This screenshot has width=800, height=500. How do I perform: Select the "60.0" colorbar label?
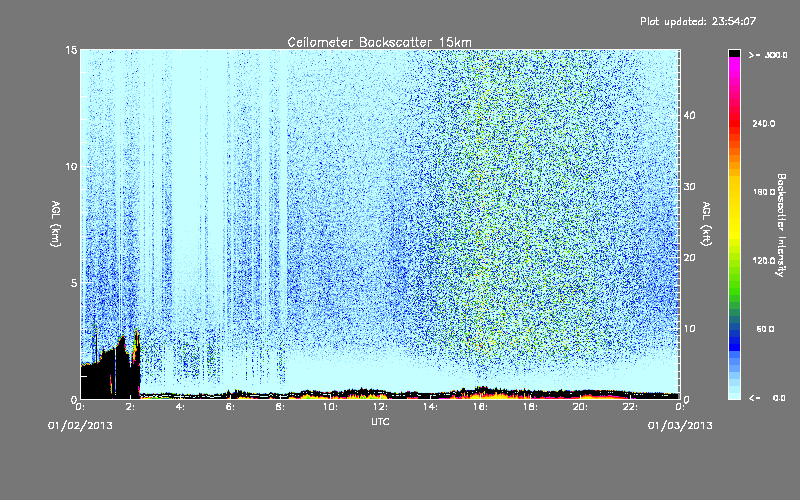point(765,329)
